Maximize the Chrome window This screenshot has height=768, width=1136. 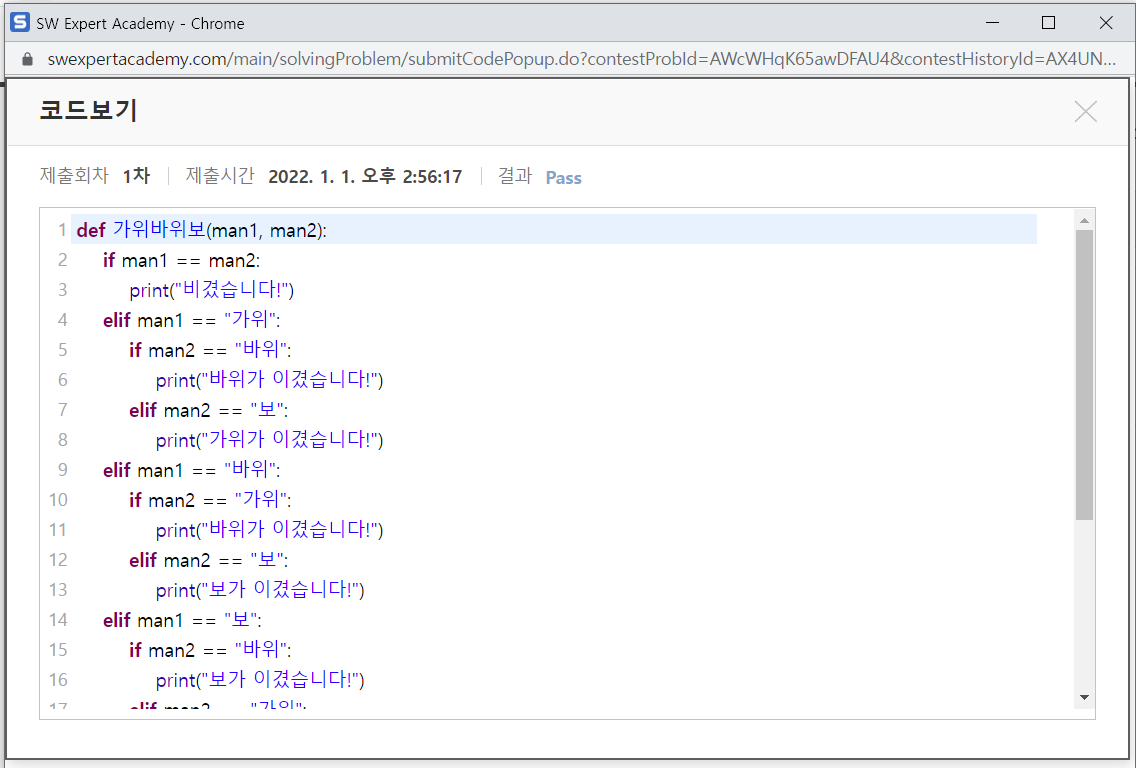pos(1048,22)
